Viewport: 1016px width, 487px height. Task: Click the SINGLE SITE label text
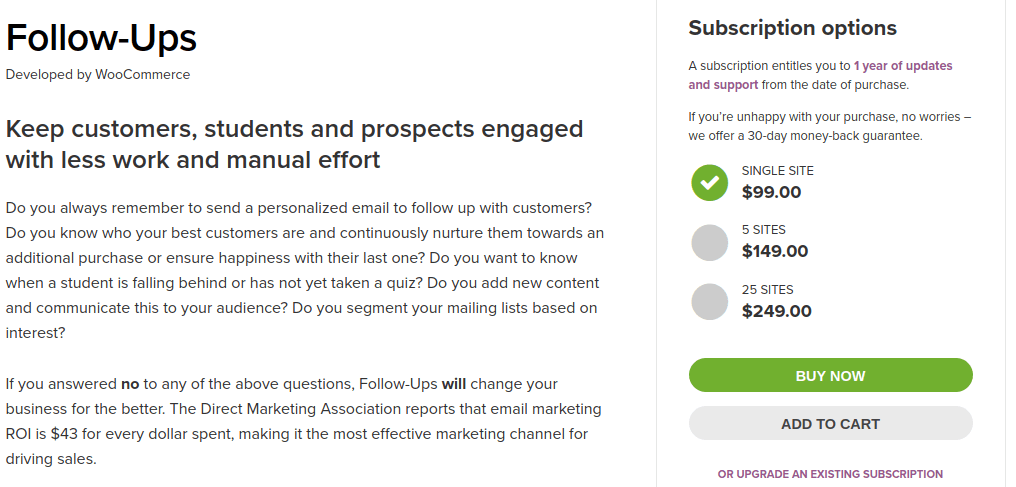point(778,171)
